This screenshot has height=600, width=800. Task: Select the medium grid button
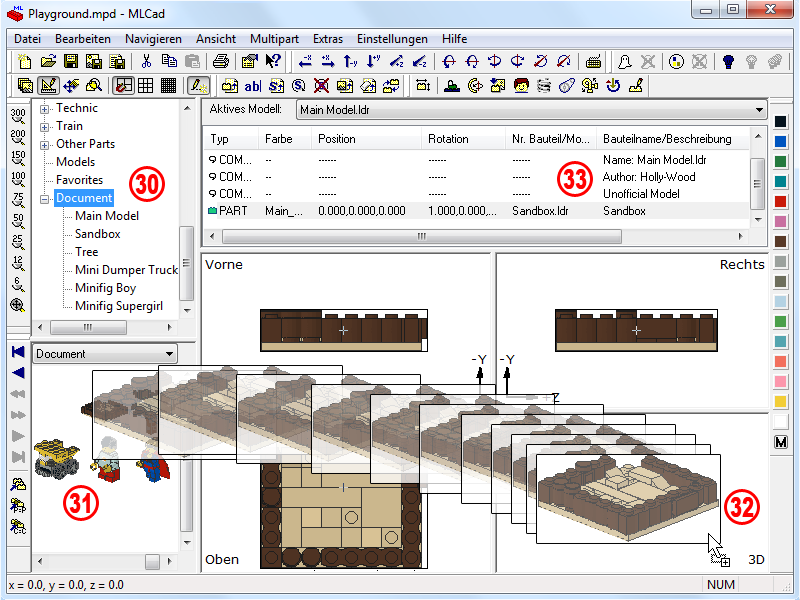pyautogui.click(x=146, y=86)
